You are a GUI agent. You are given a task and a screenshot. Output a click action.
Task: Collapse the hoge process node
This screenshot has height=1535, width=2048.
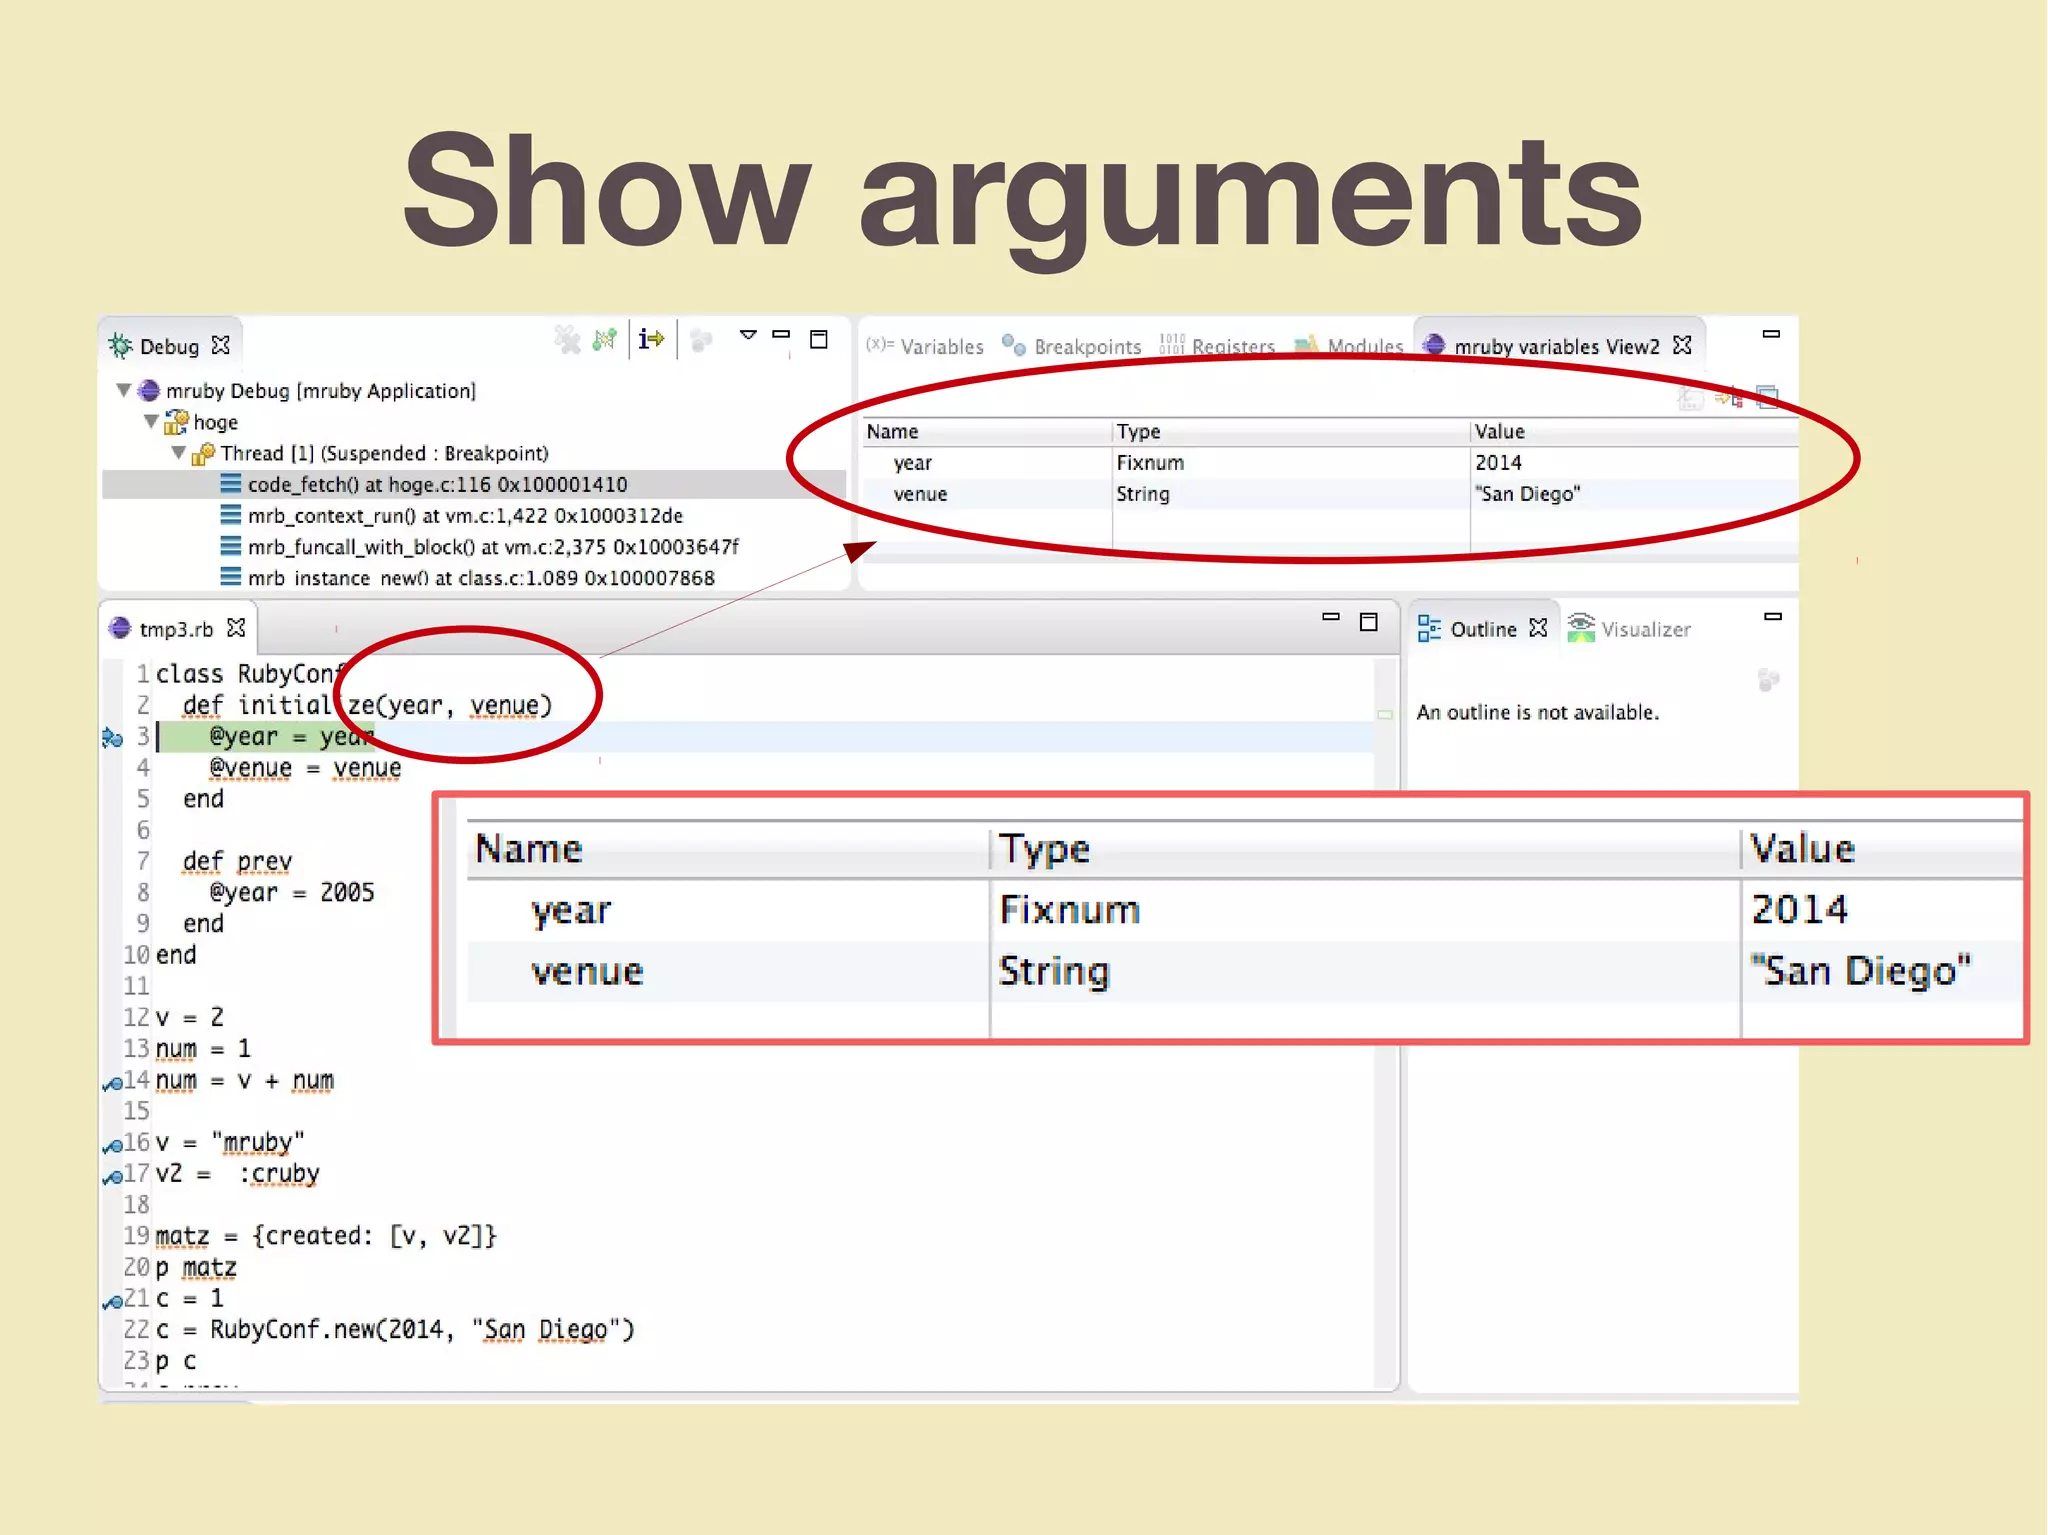pyautogui.click(x=151, y=421)
